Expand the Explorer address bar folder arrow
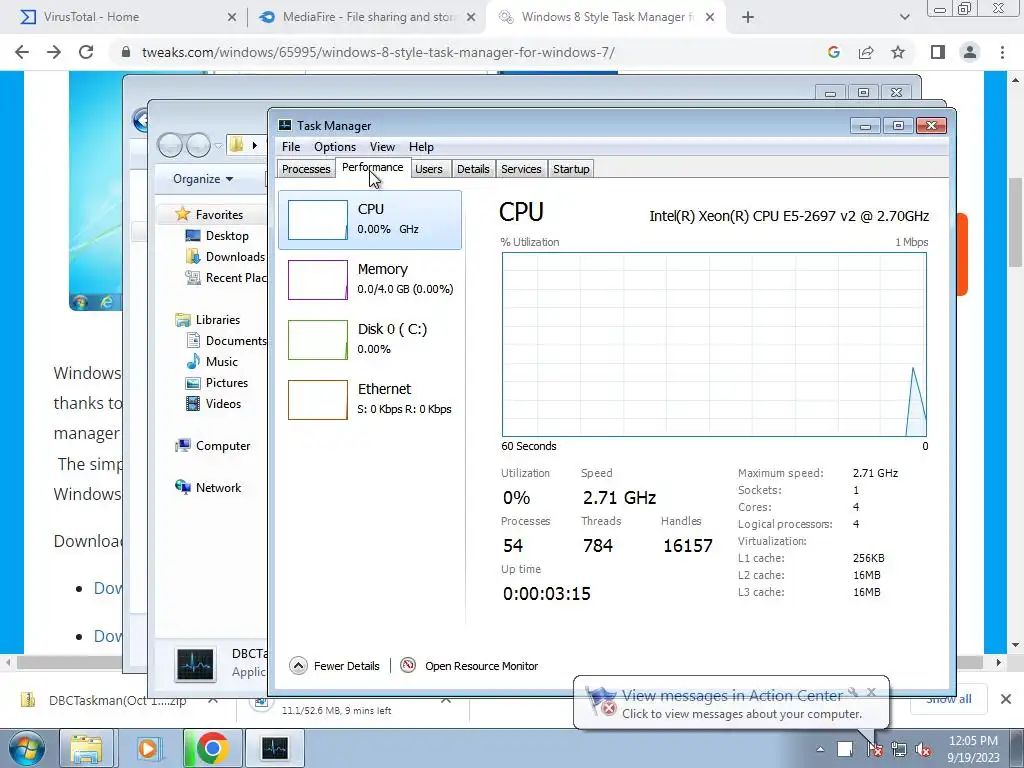Viewport: 1024px width, 768px height. 255,145
